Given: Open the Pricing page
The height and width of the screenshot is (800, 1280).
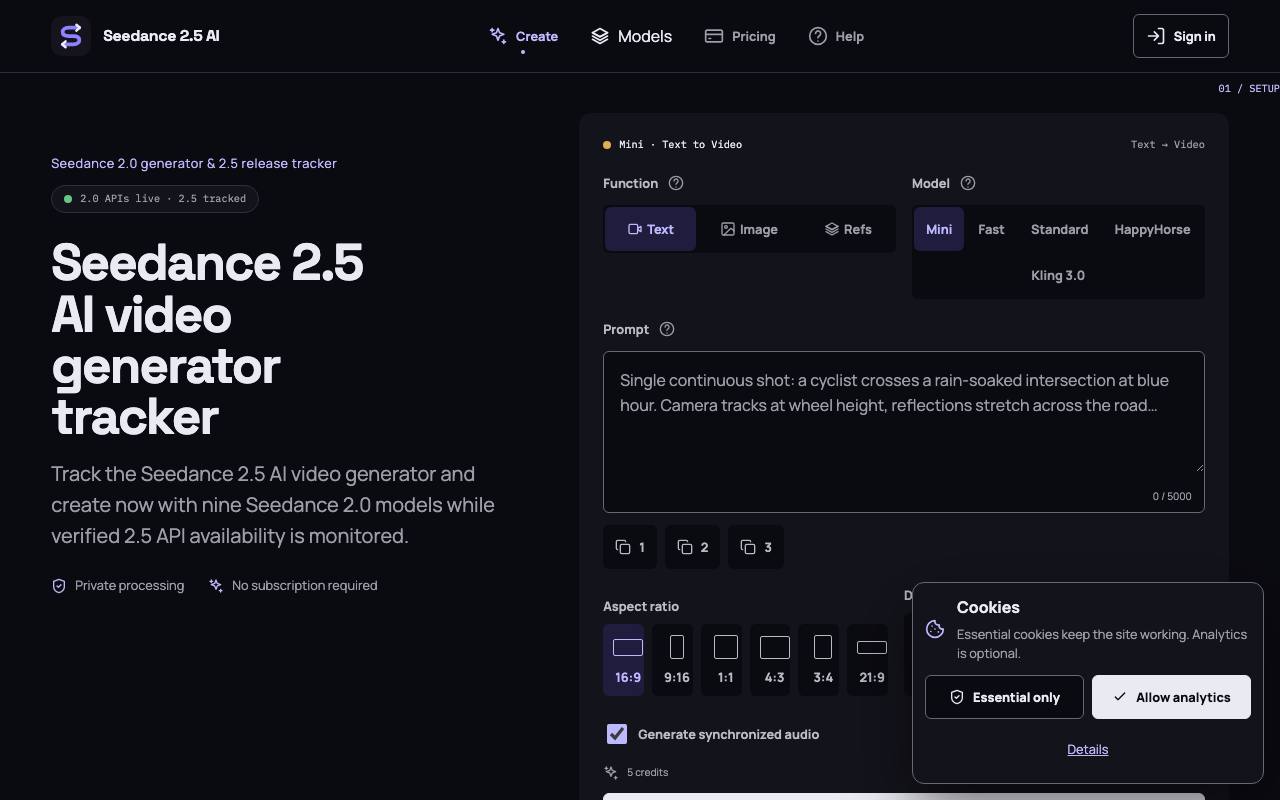Looking at the screenshot, I should point(740,36).
